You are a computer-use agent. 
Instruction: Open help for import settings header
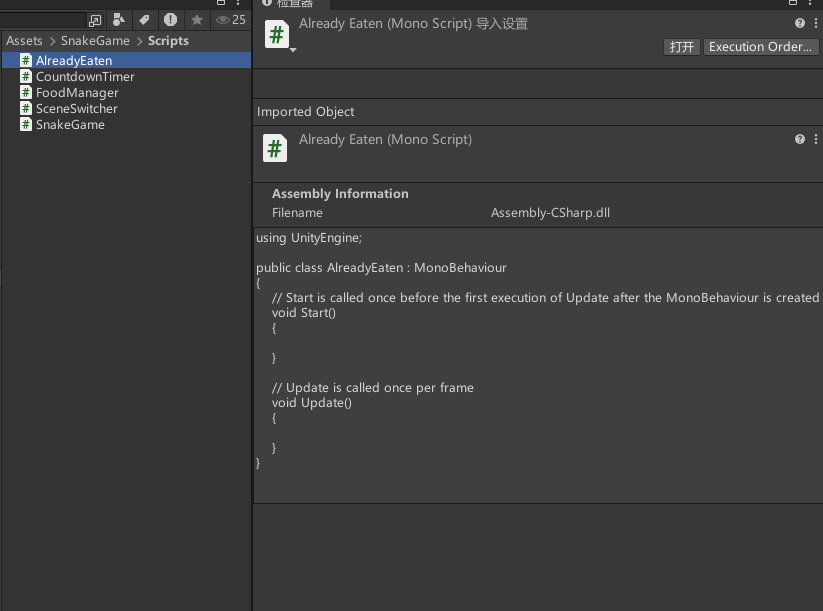[x=799, y=23]
